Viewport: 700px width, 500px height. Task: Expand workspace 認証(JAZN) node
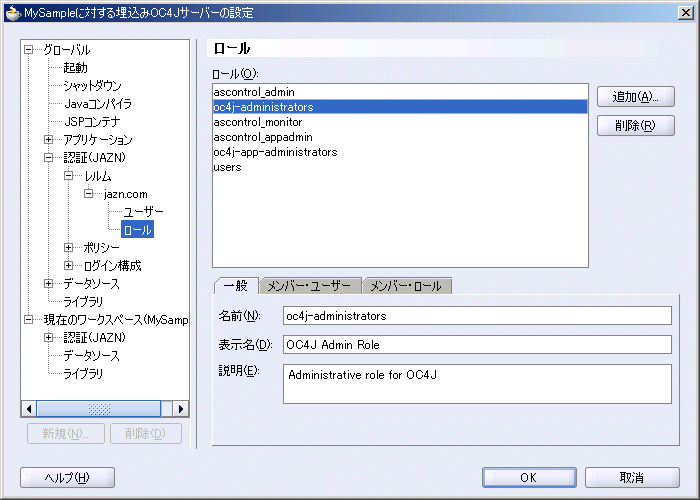[48, 338]
